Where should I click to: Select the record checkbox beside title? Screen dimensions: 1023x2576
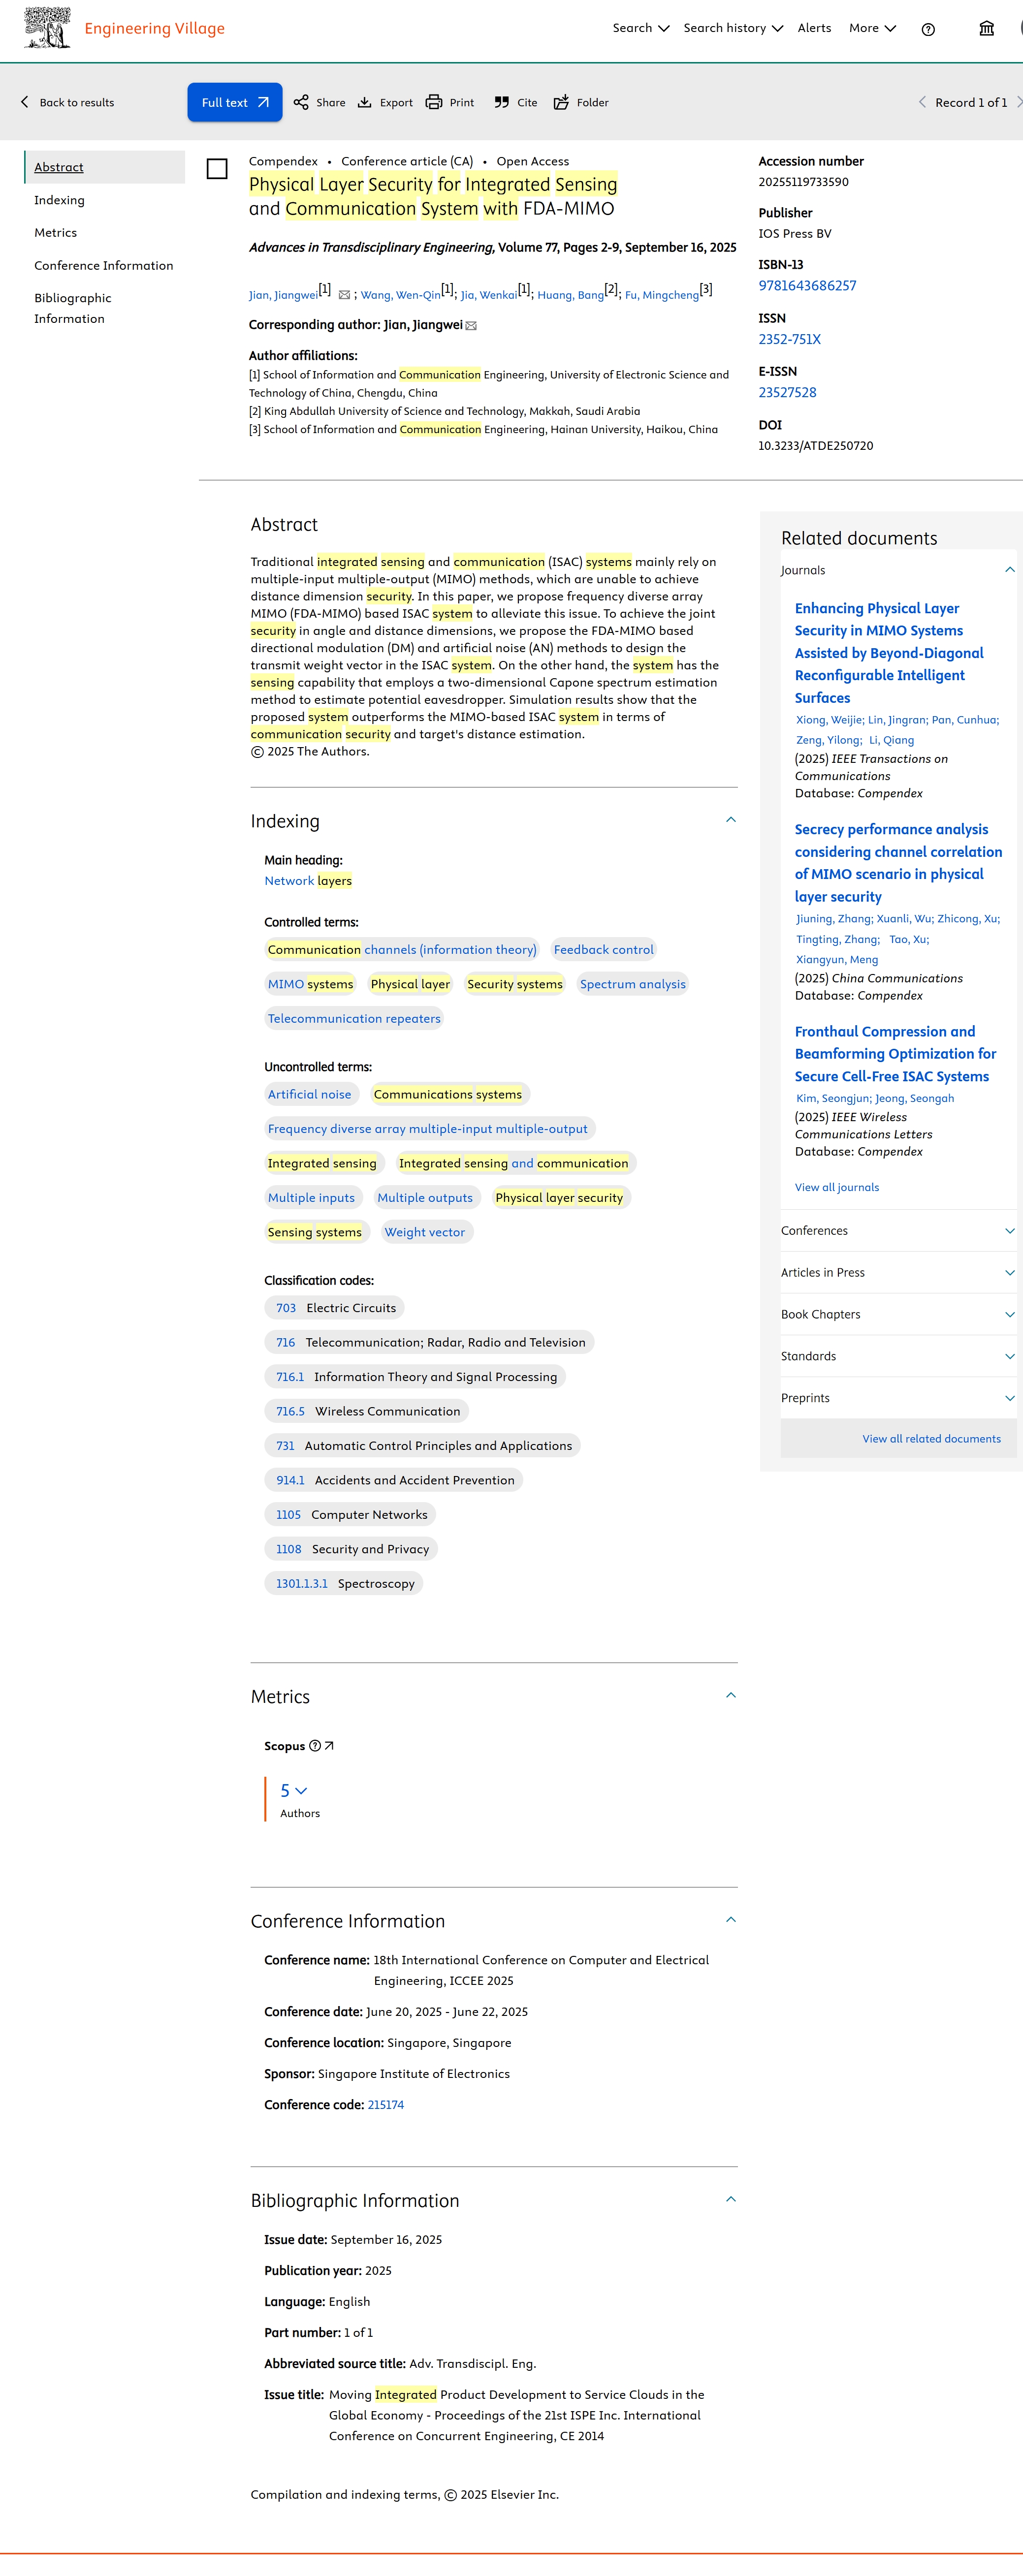(217, 169)
